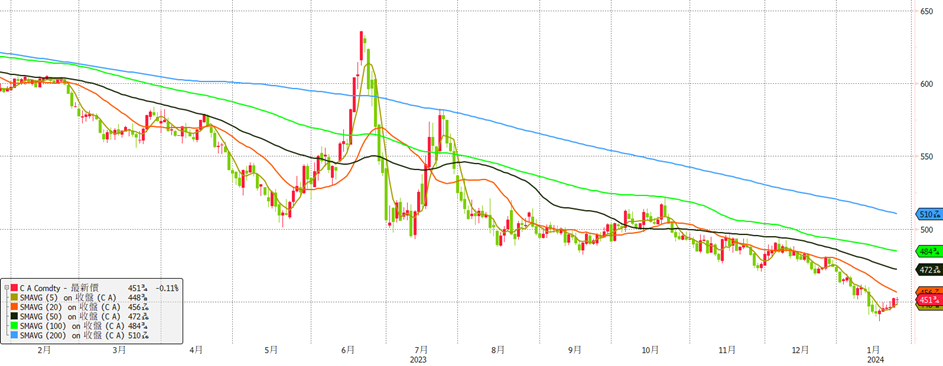Screen dimensions: 943x366
Task: Click the green SMAVG (100) color swatch
Action: 14,326
